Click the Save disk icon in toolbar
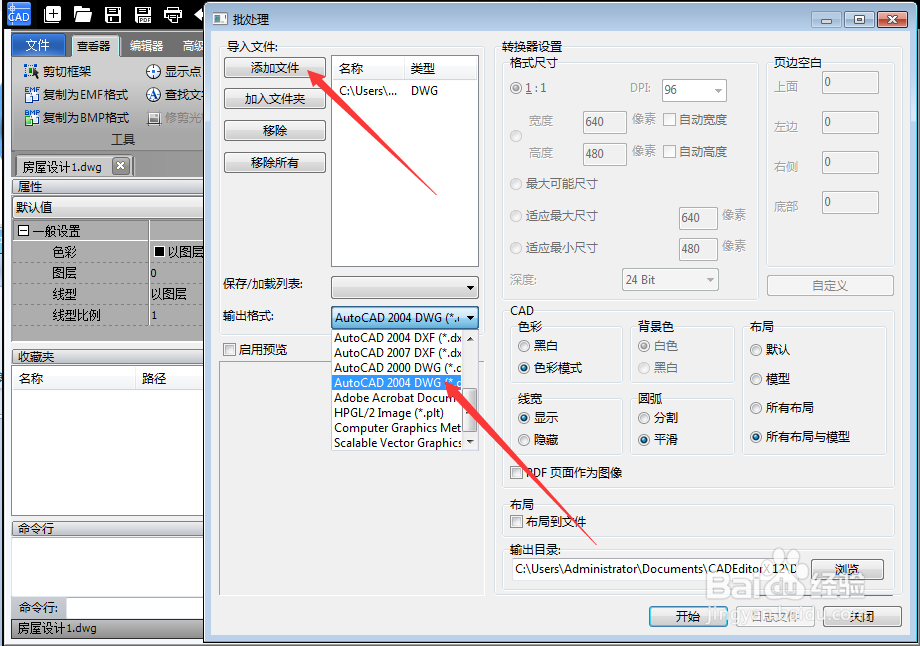 [113, 14]
